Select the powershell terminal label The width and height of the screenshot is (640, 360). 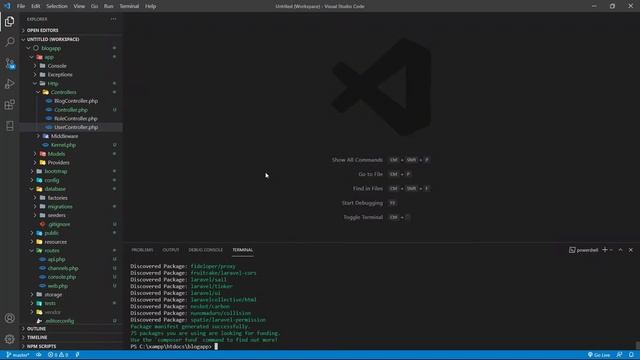[584, 250]
